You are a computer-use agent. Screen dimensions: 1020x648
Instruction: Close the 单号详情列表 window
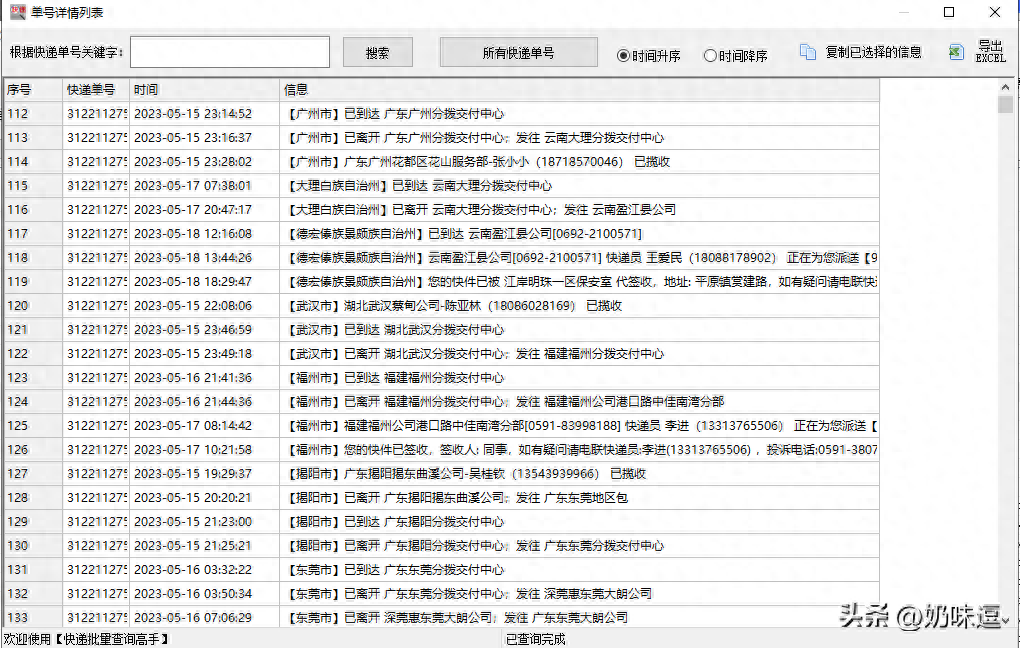click(x=995, y=12)
